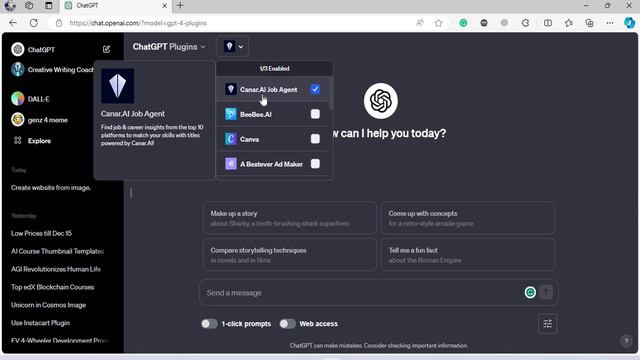Open Use Instacart Plugin chat

40,323
